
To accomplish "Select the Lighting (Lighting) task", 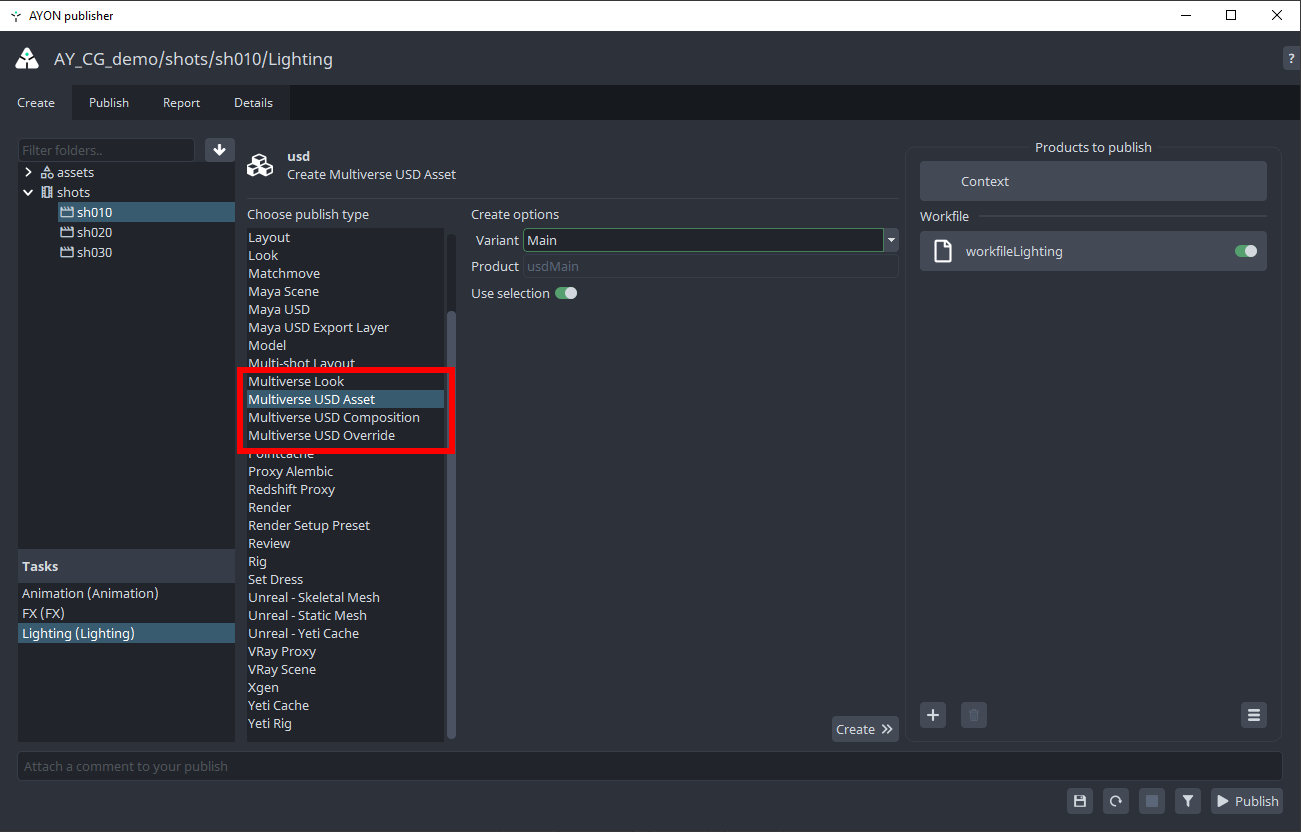I will (126, 633).
